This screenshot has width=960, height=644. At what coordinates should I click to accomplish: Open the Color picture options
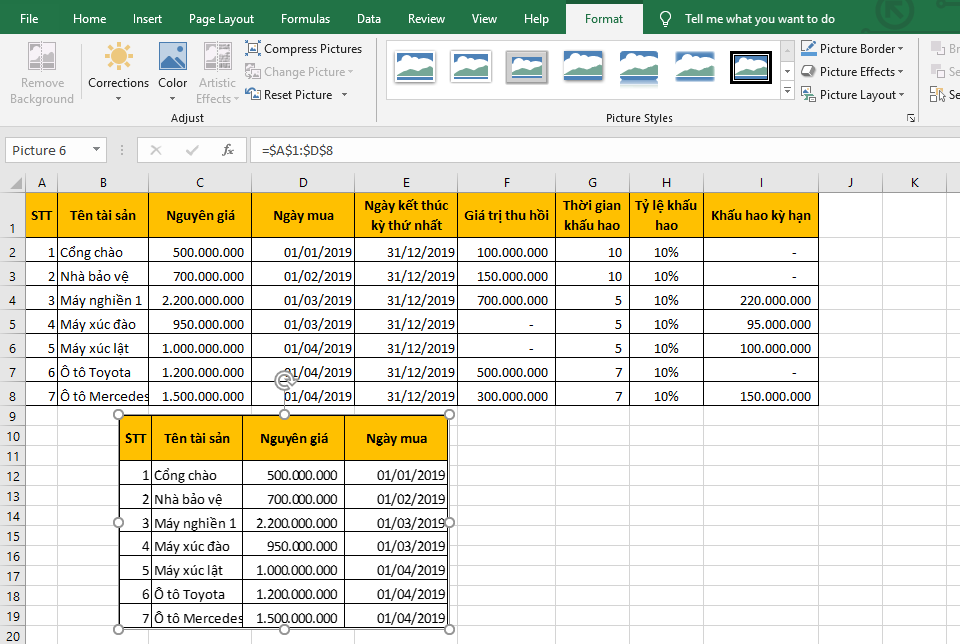(172, 70)
